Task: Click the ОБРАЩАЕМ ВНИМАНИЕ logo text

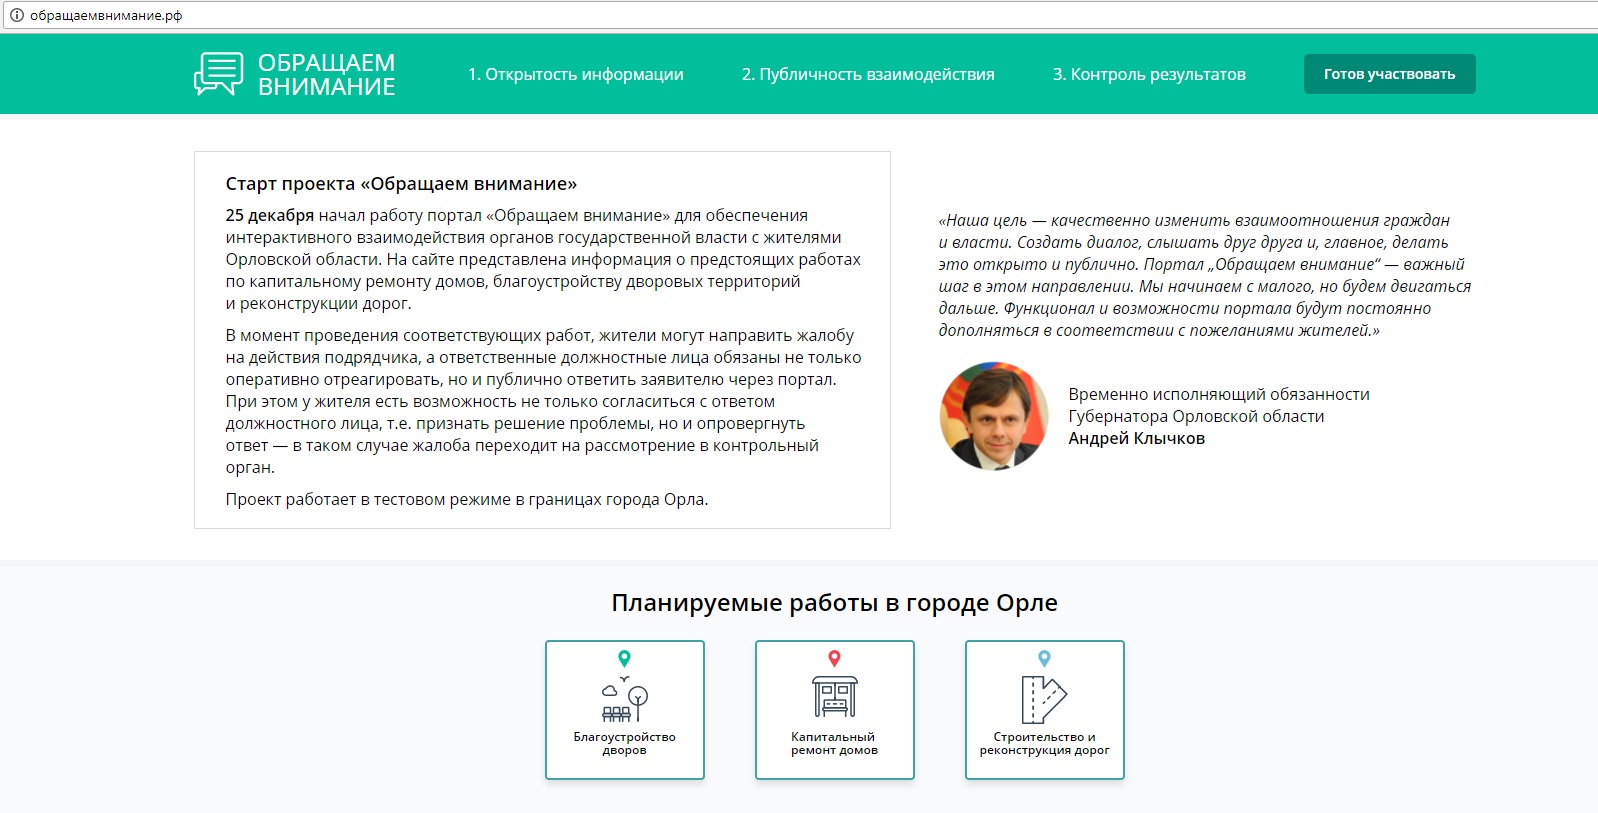Action: [x=326, y=75]
